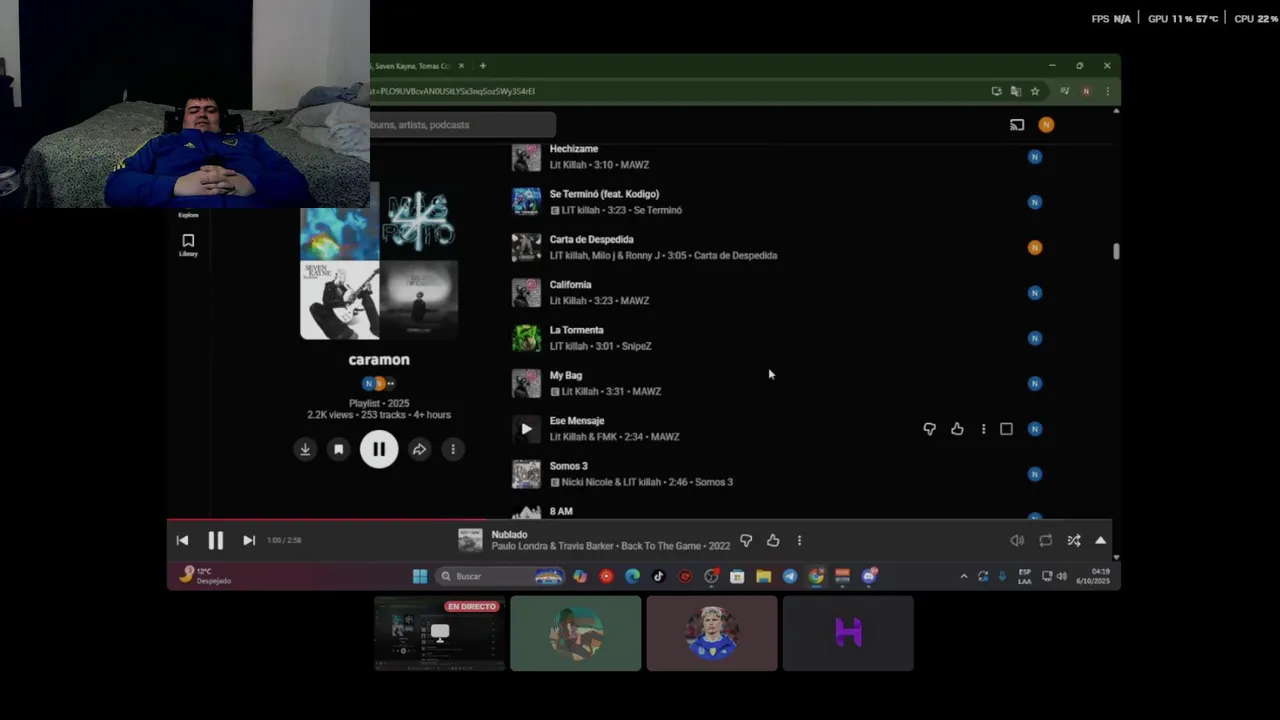The width and height of the screenshot is (1280, 720).
Task: Play the Ese Mensaje track
Action: [x=526, y=429]
